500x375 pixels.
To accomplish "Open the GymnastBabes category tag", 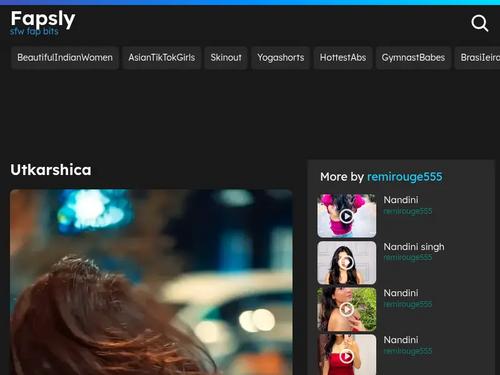I will 413,58.
